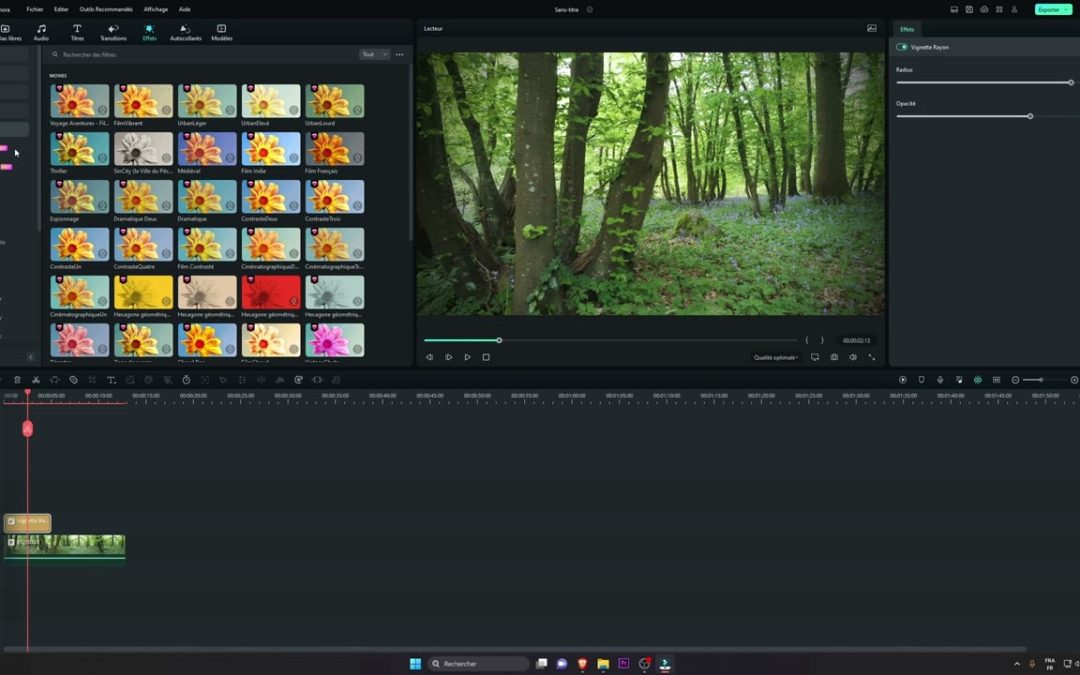Select the Médiéval filter thumbnail
The image size is (1080, 675).
(207, 149)
